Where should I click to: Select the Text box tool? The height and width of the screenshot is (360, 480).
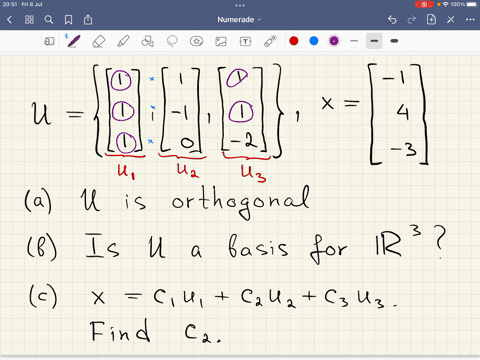tap(245, 41)
